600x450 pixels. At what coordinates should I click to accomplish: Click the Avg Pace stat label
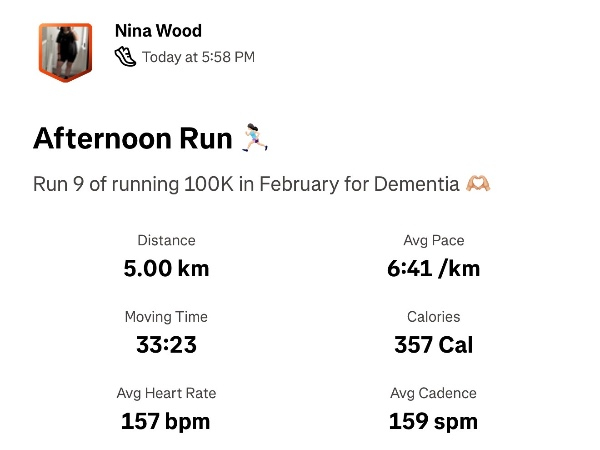coord(433,240)
